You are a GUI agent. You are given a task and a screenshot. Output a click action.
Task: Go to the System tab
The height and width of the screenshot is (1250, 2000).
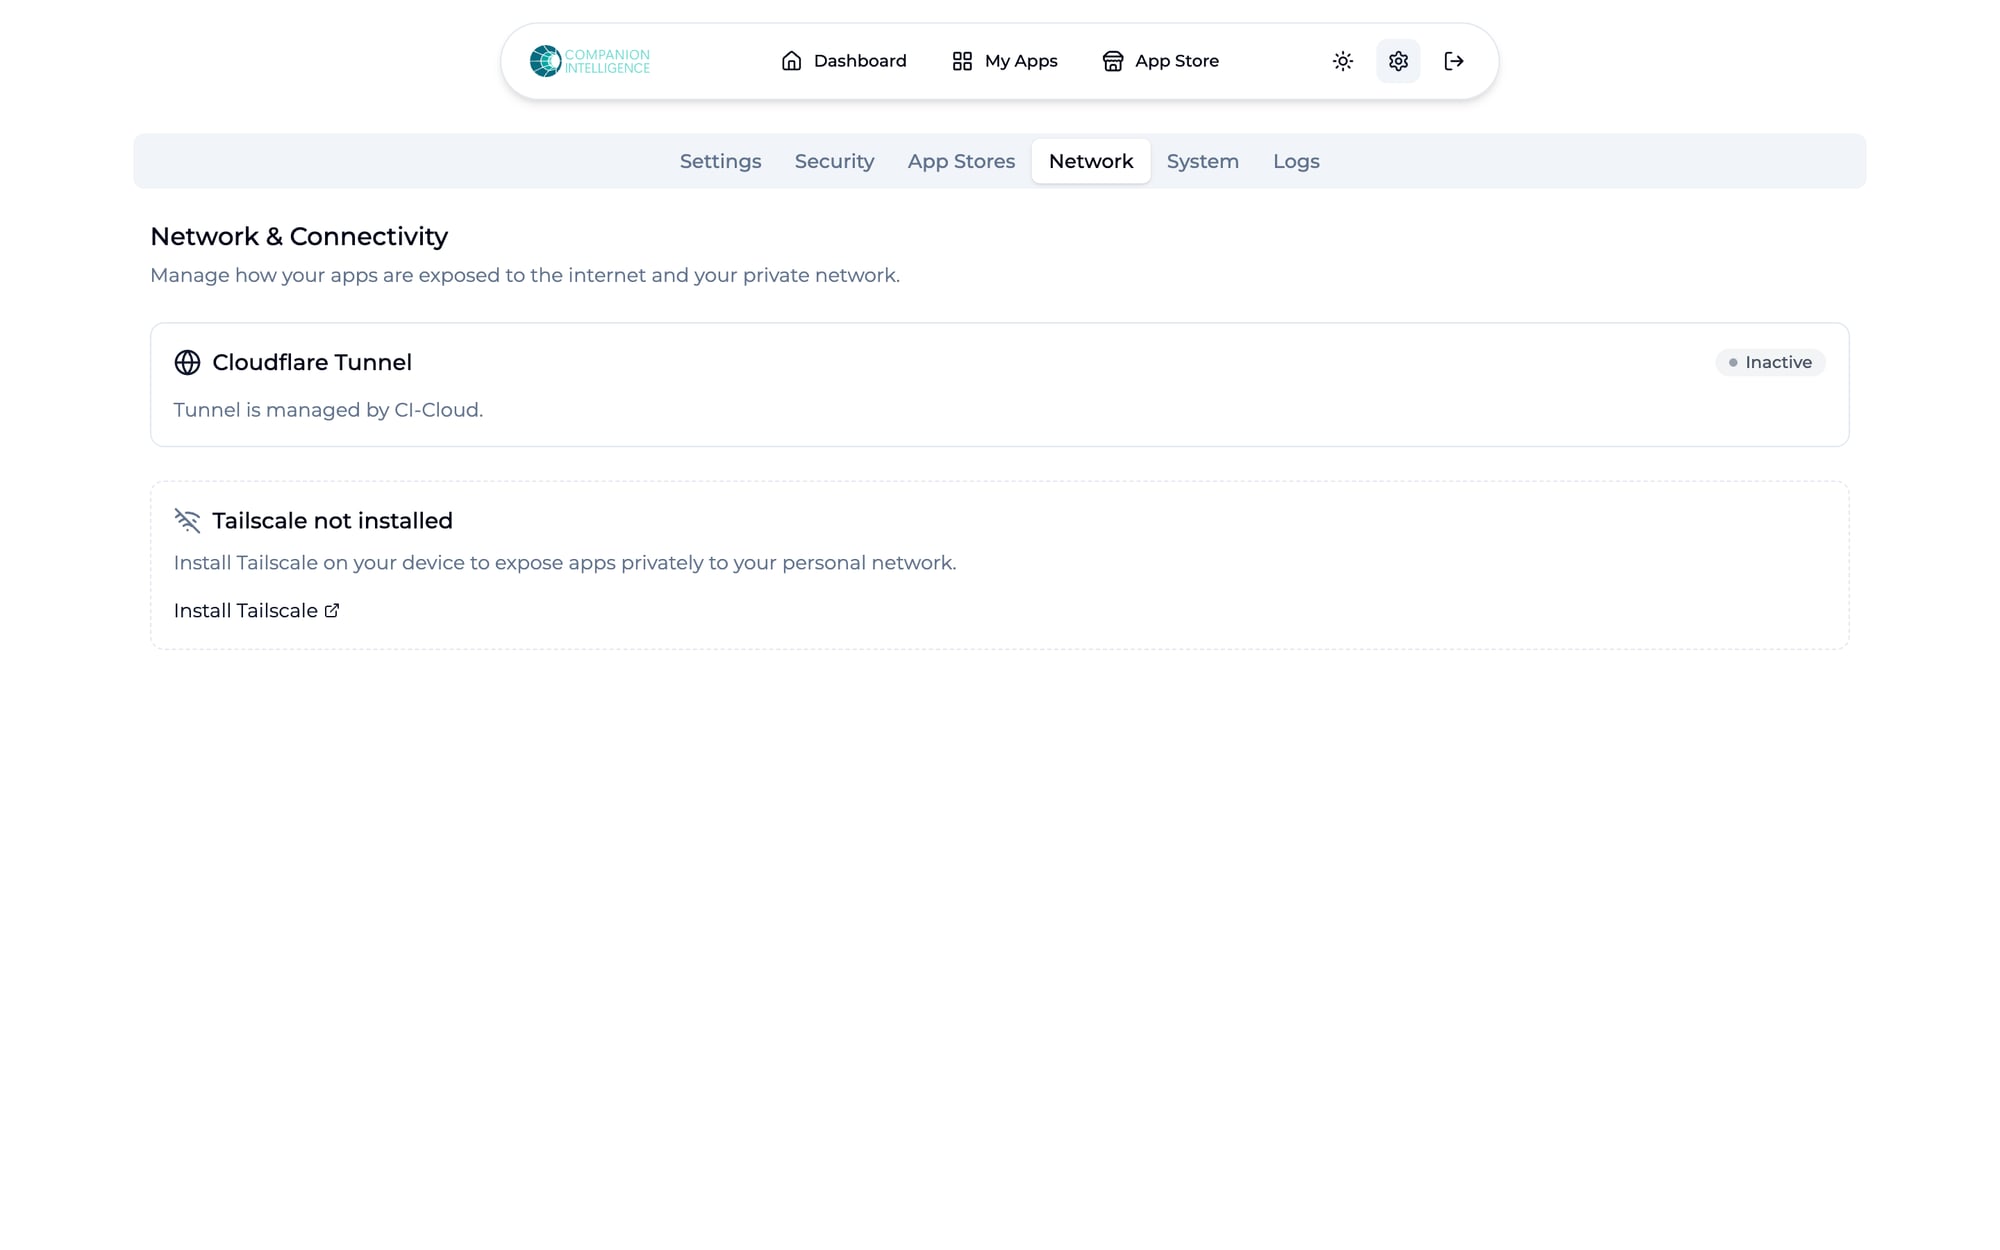pos(1202,161)
